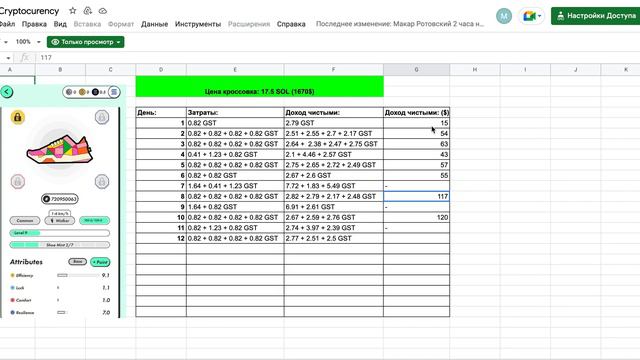
Task: Click the Base attributes button
Action: [x=78, y=262]
